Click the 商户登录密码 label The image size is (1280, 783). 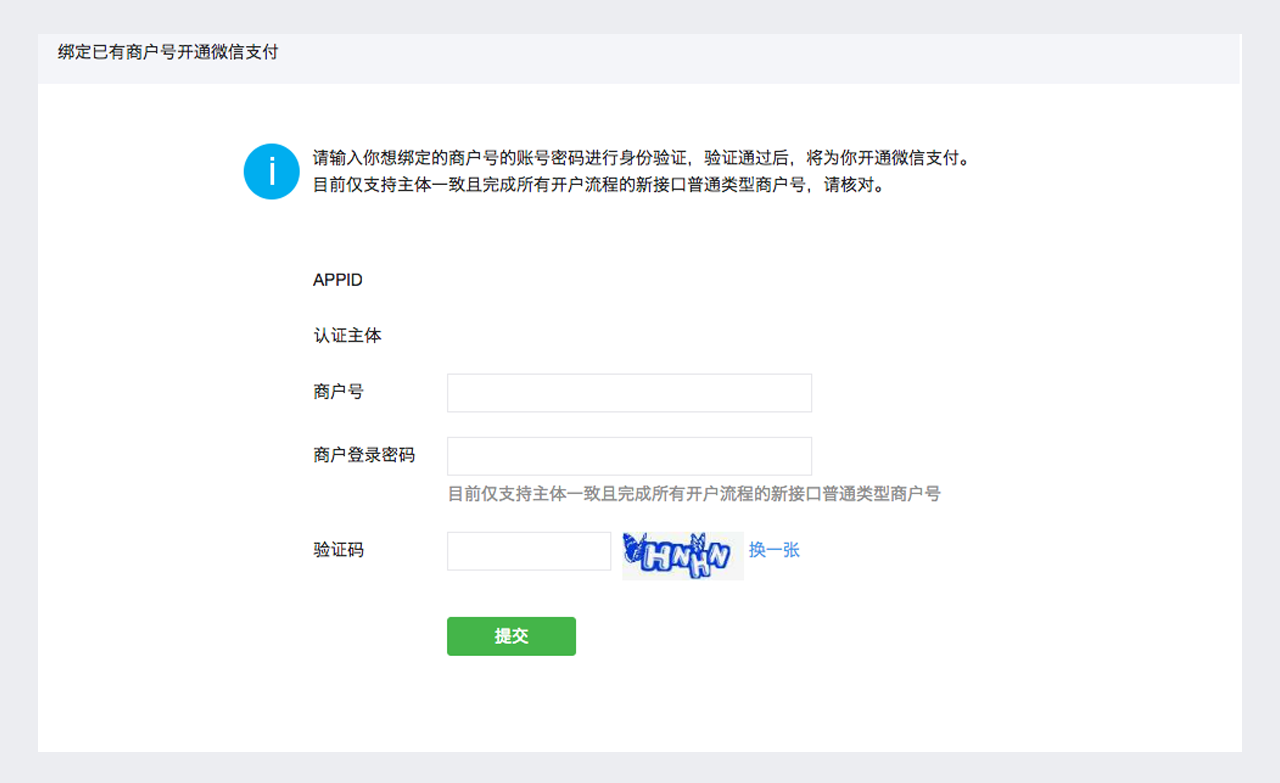tap(364, 455)
